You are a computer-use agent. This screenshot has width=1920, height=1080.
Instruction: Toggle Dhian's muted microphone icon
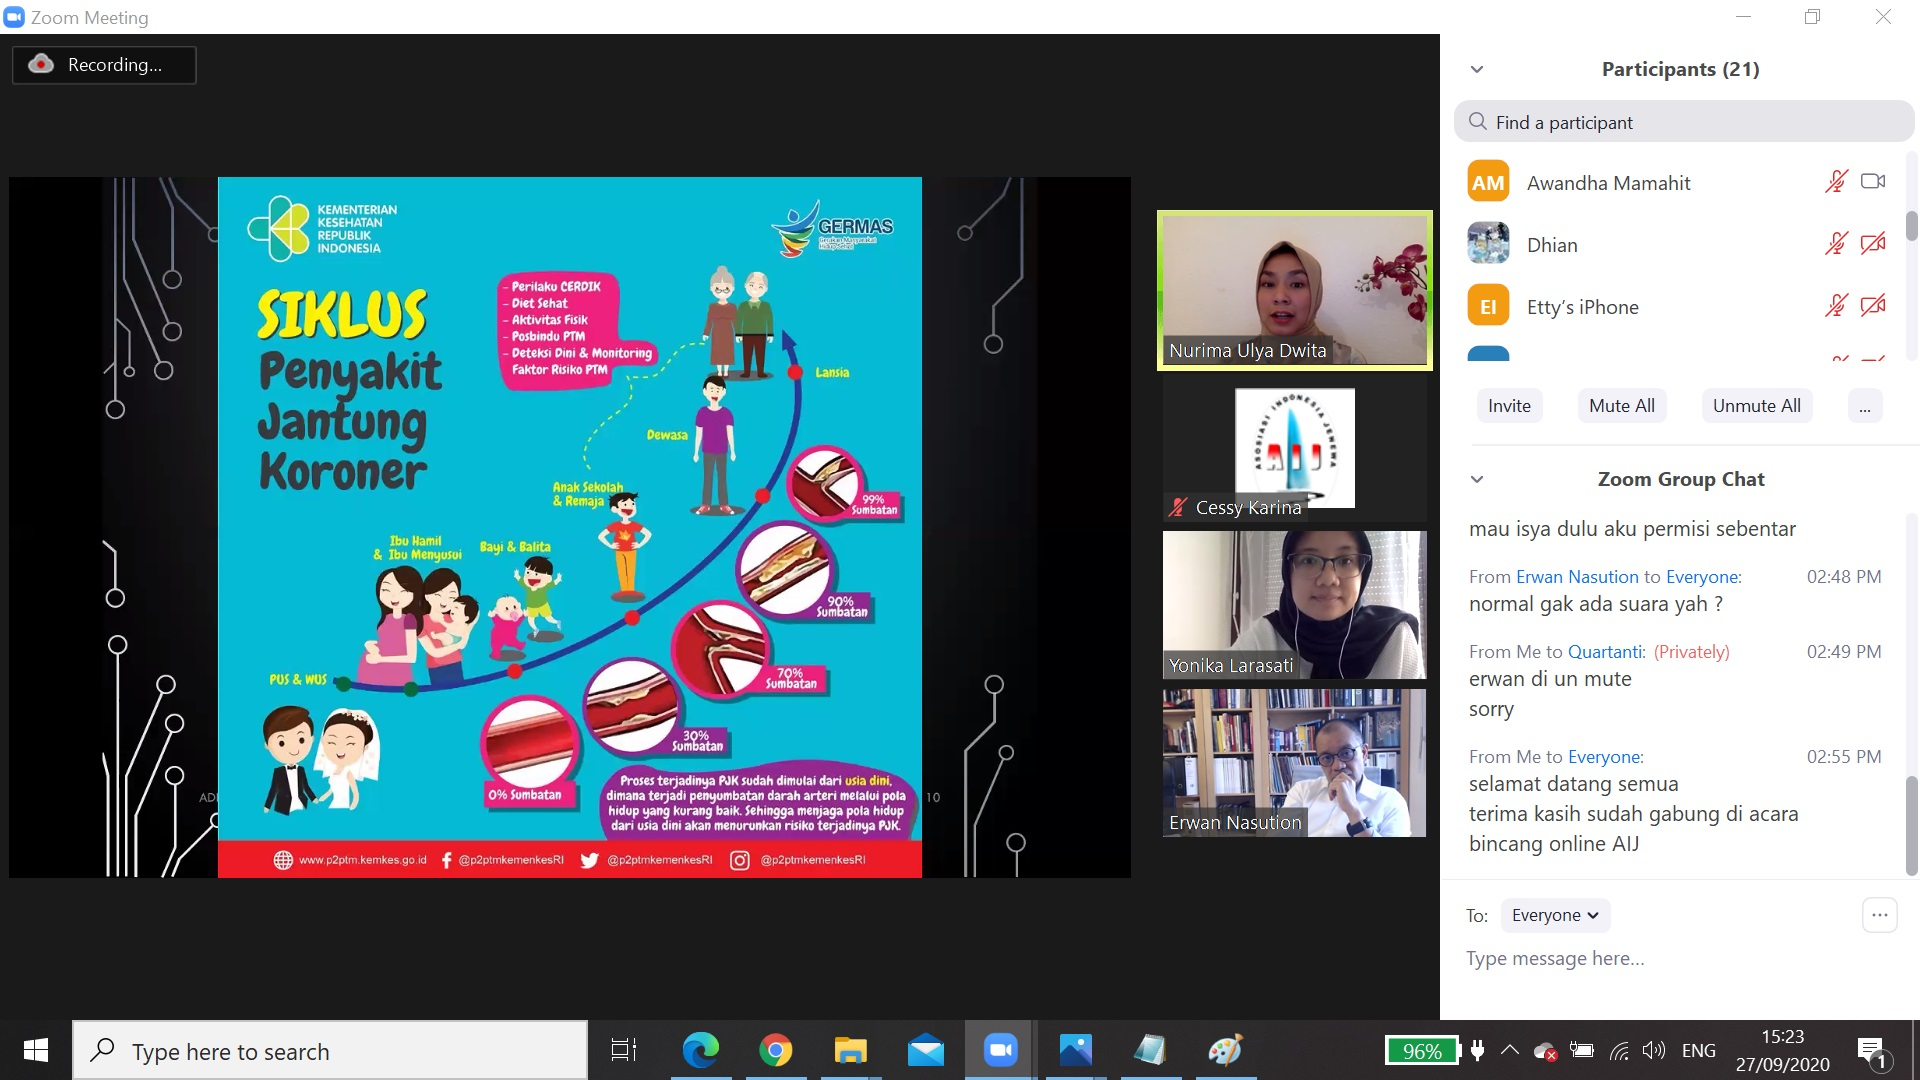(1836, 244)
